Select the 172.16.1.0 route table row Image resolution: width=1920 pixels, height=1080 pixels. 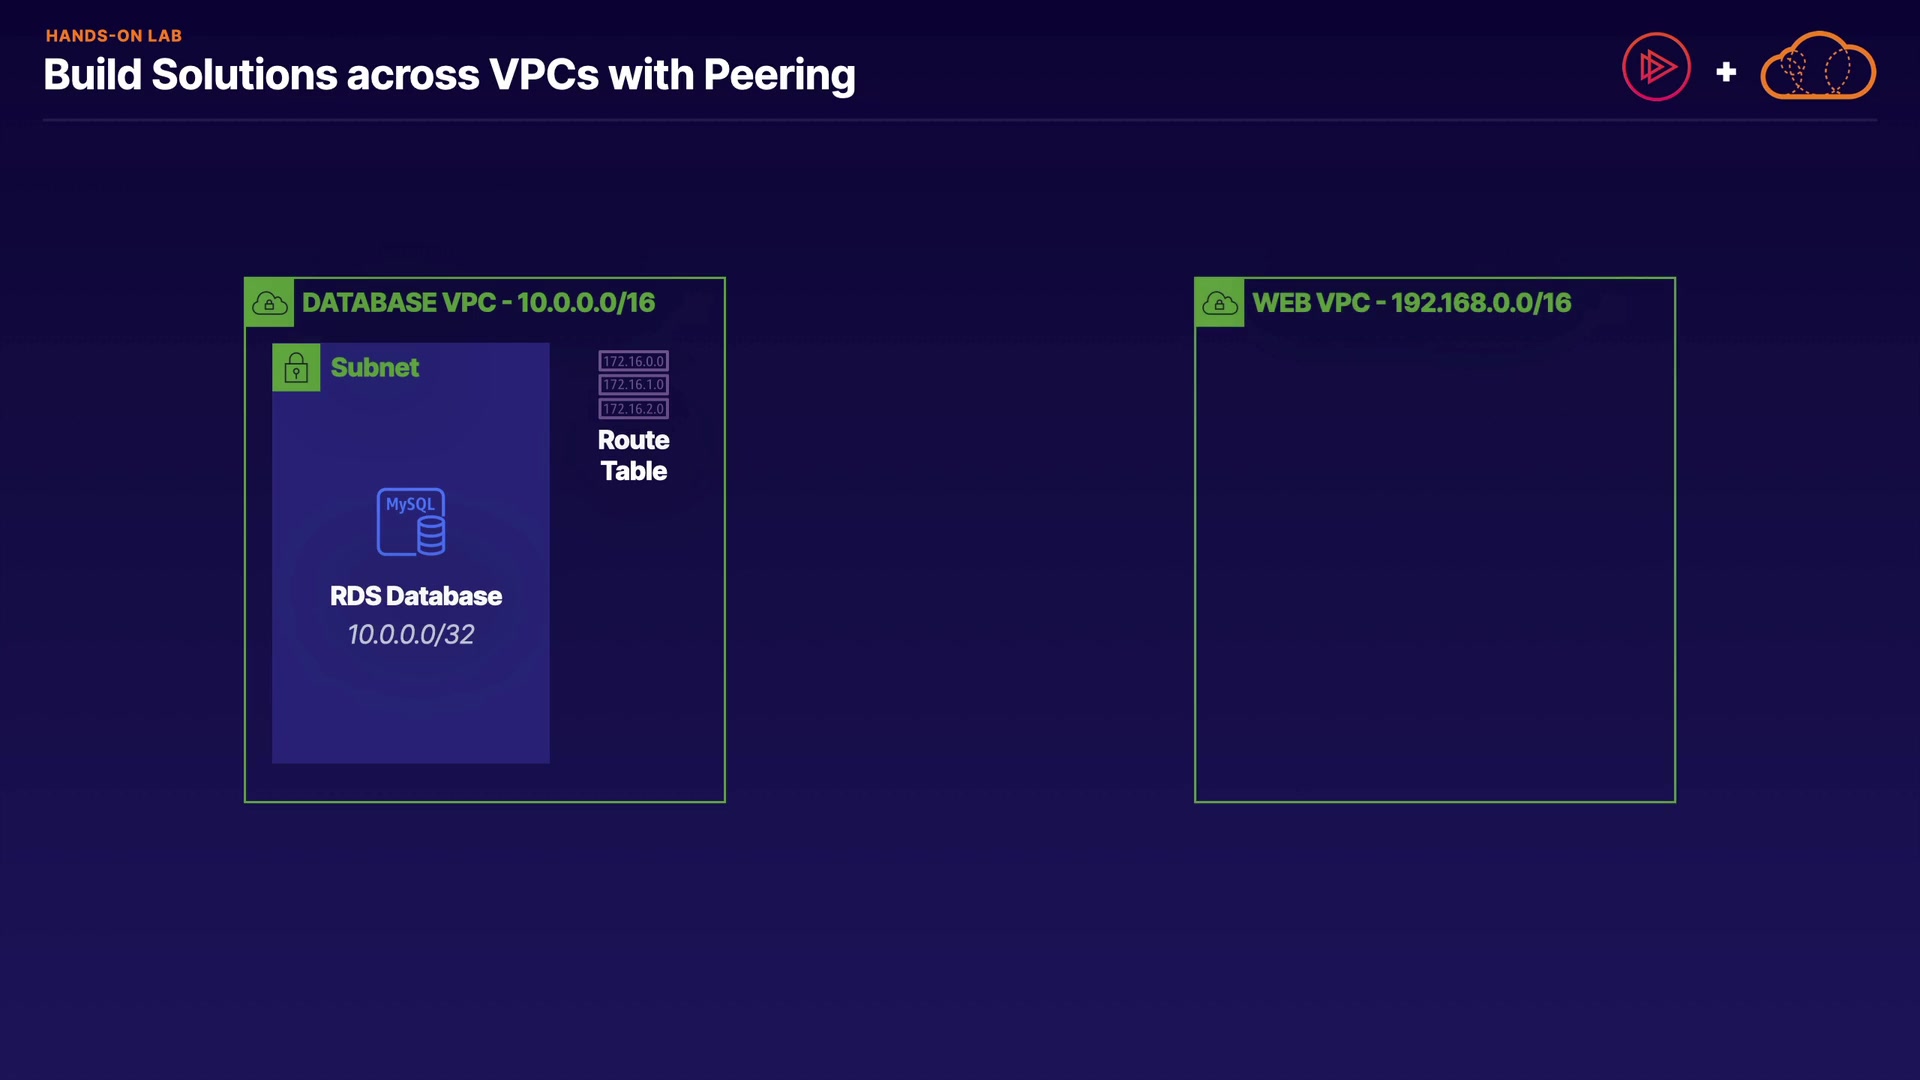click(633, 385)
